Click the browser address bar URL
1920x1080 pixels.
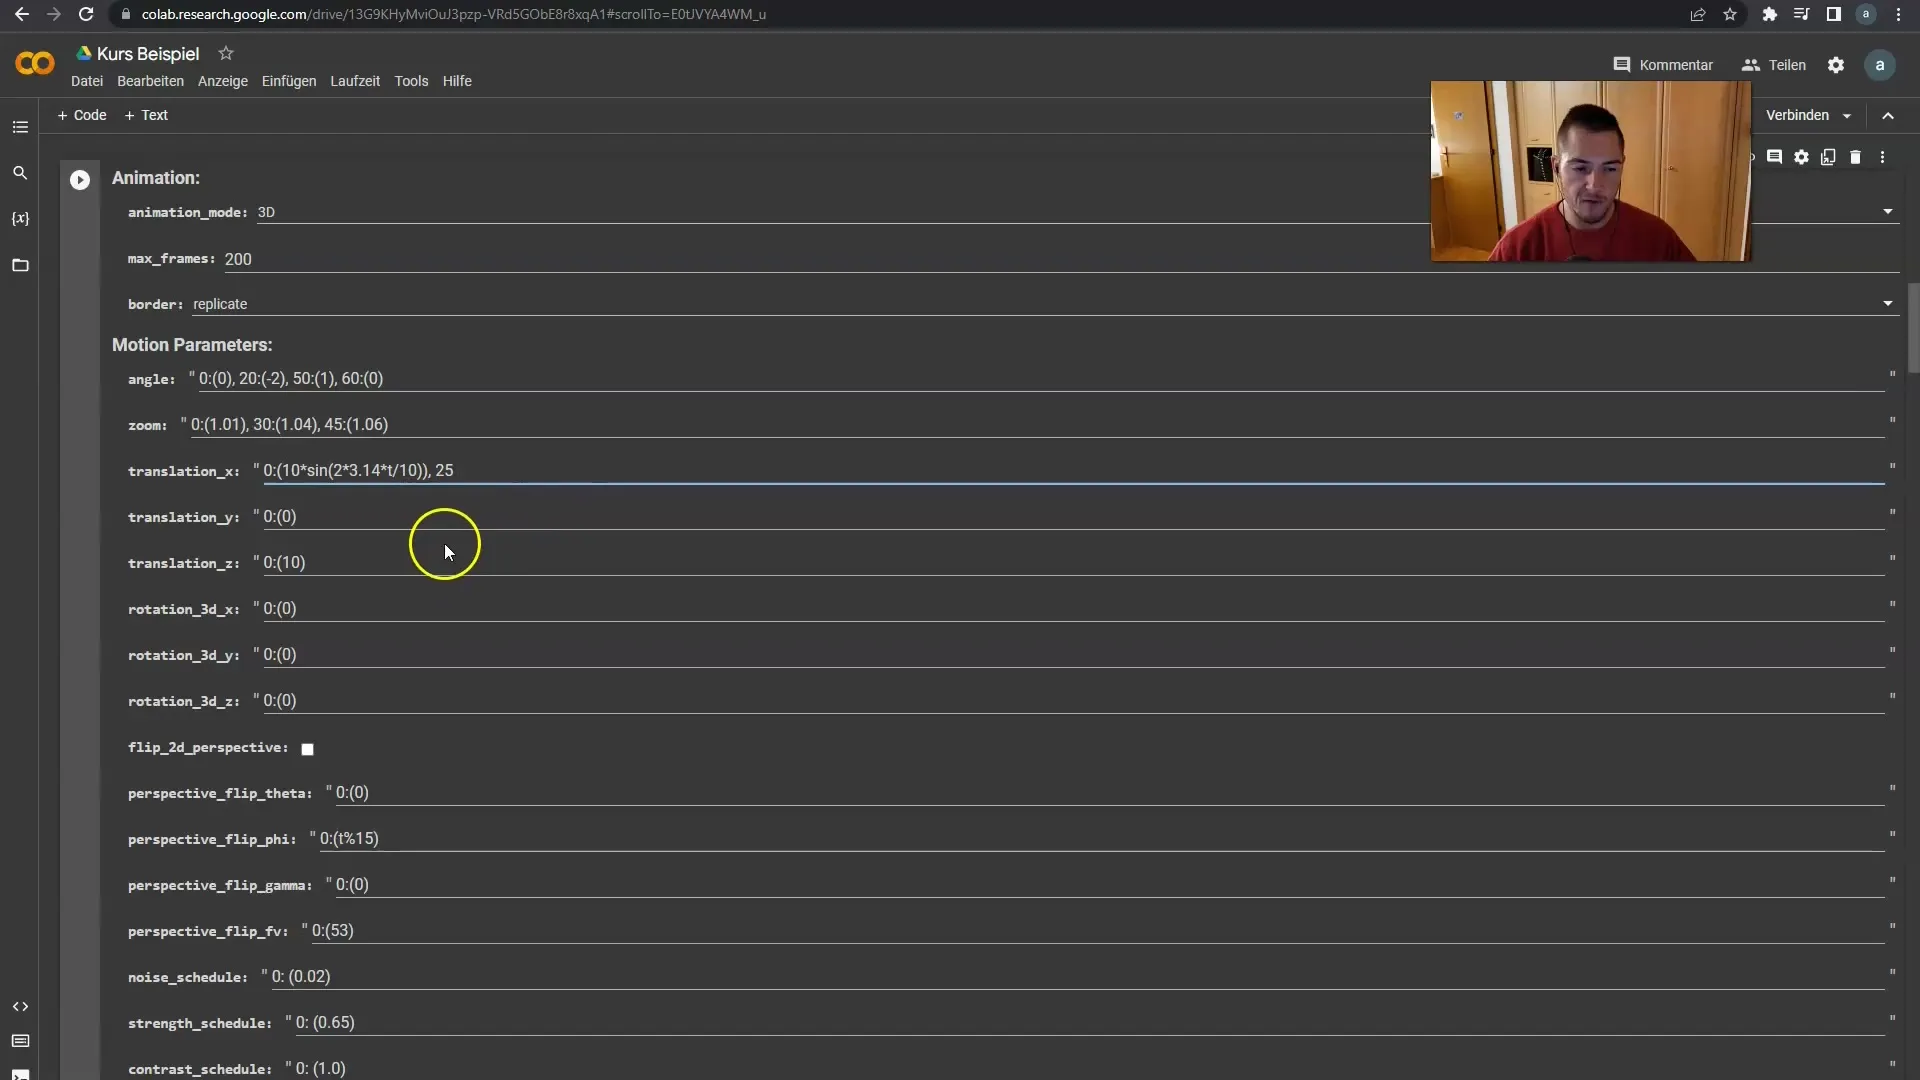click(x=453, y=14)
